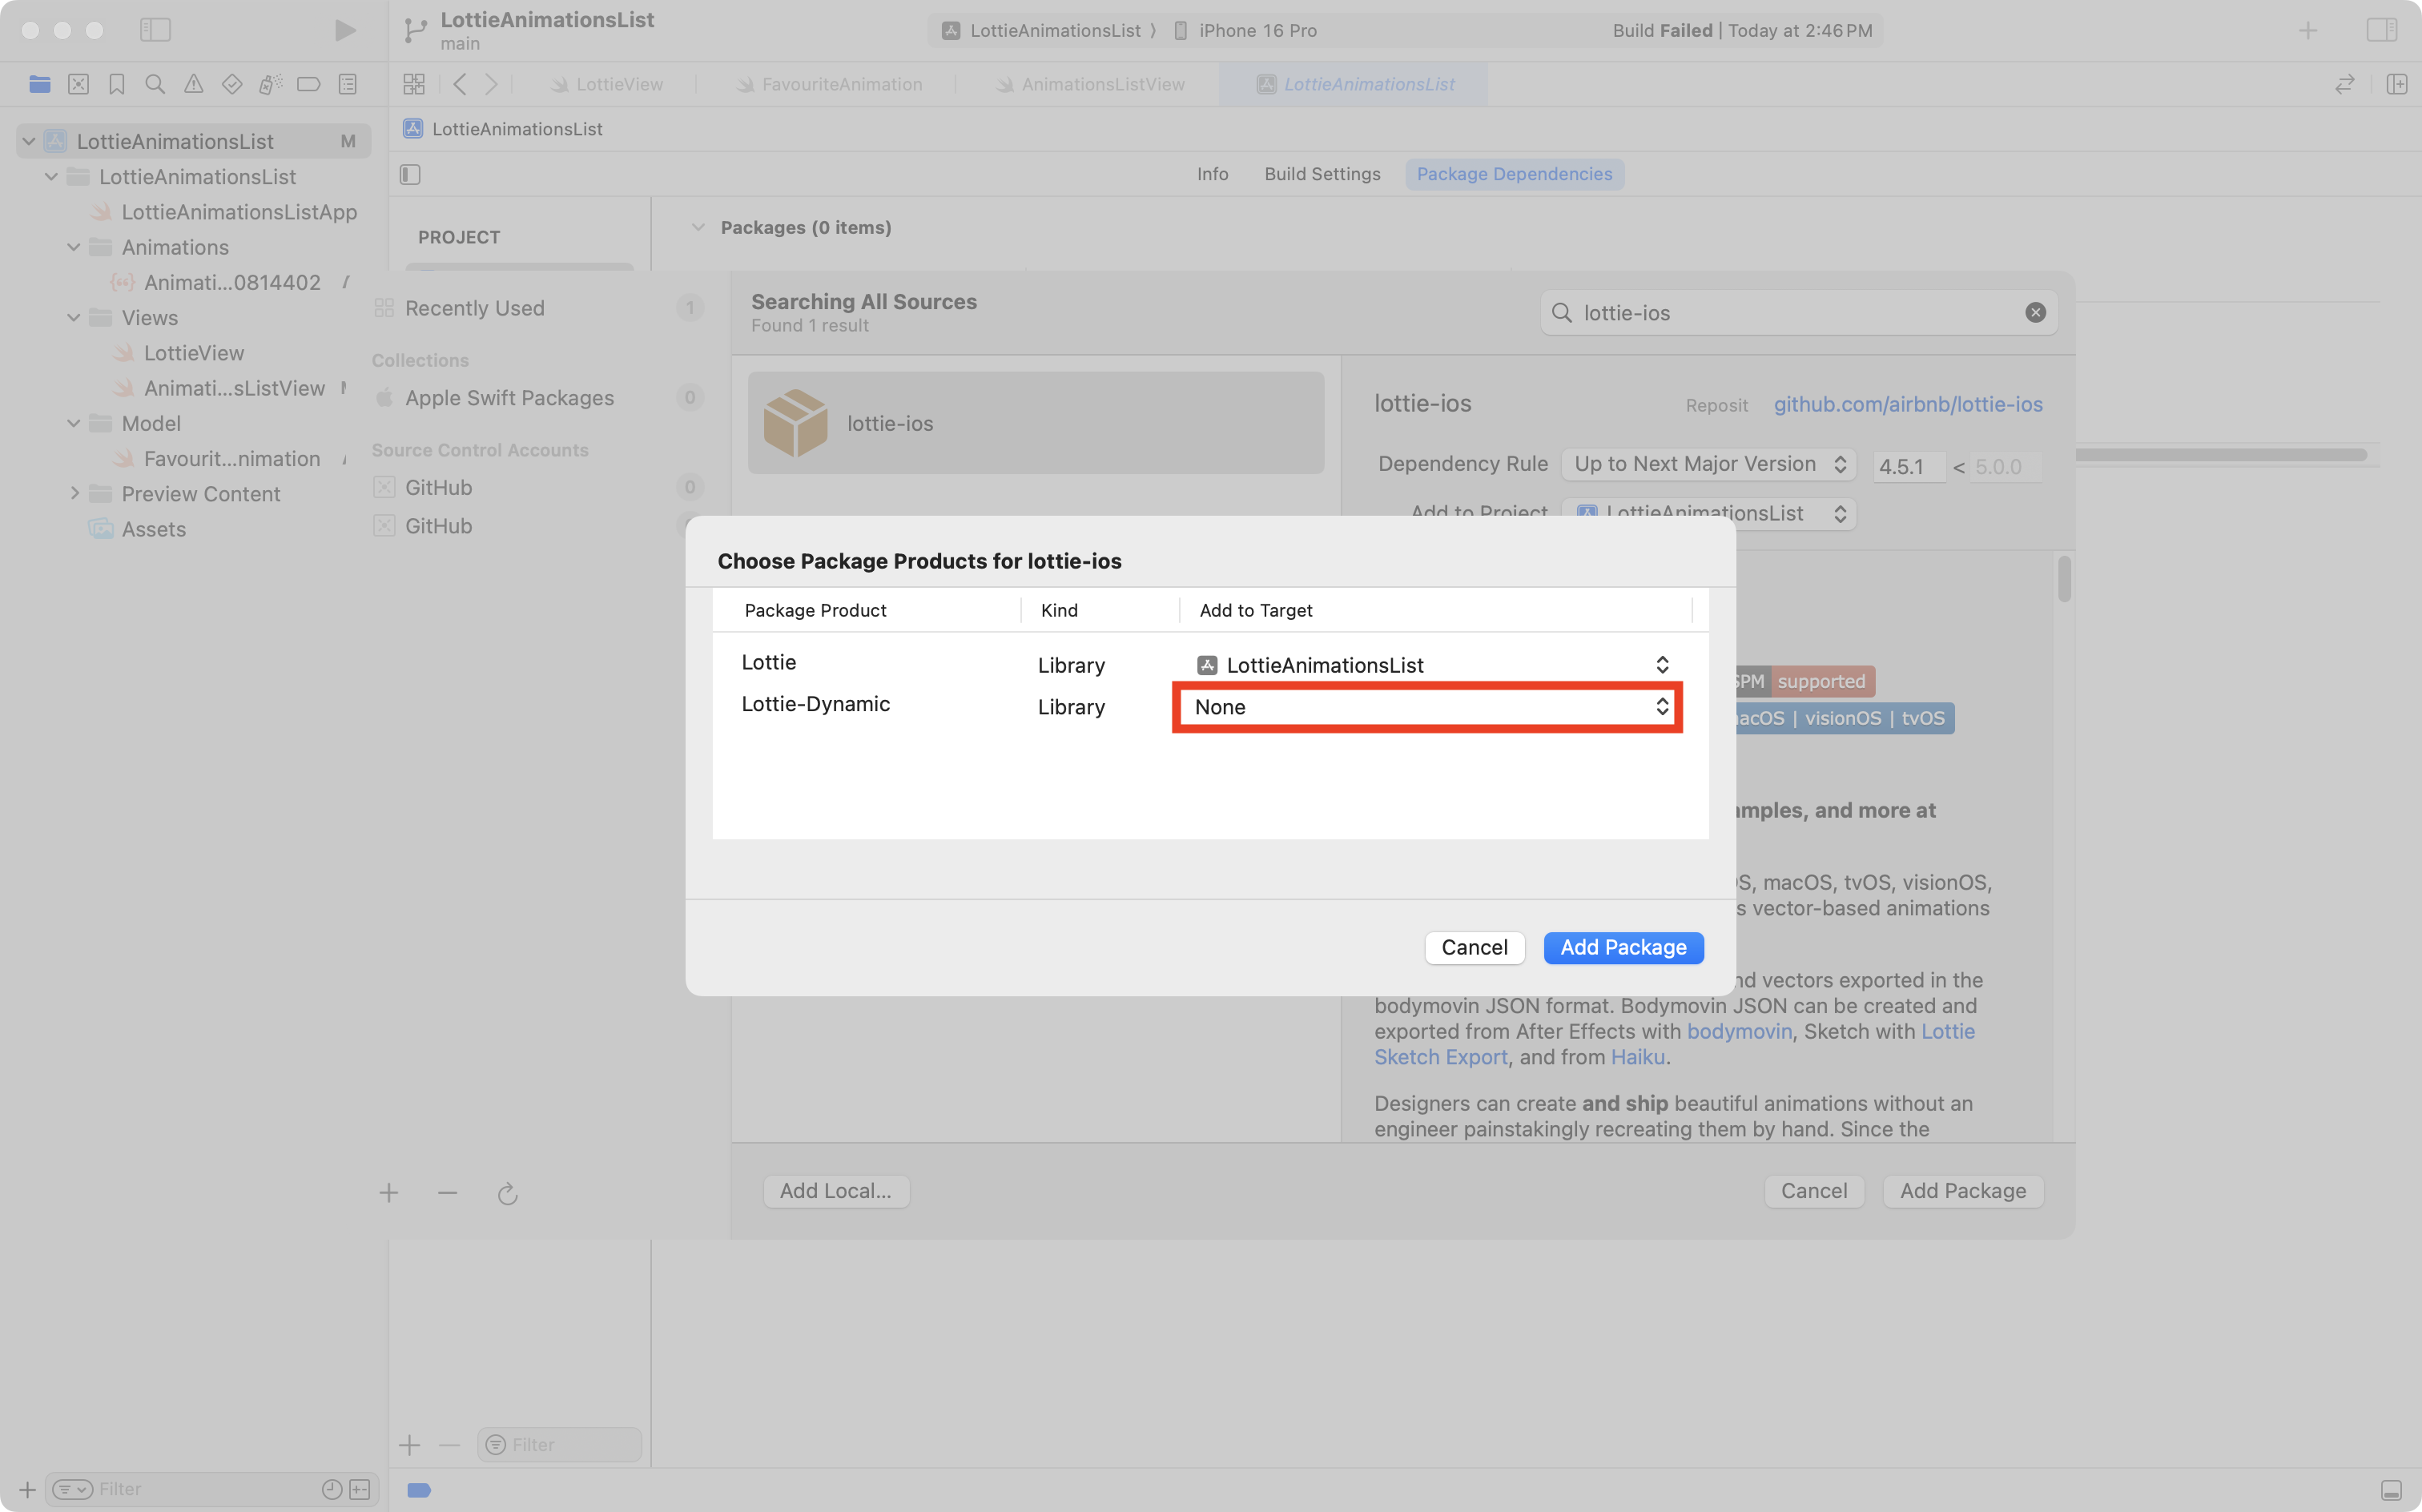Image resolution: width=2422 pixels, height=1512 pixels.
Task: Open the github.com/airbnb/lottie-ios link
Action: pos(1907,404)
